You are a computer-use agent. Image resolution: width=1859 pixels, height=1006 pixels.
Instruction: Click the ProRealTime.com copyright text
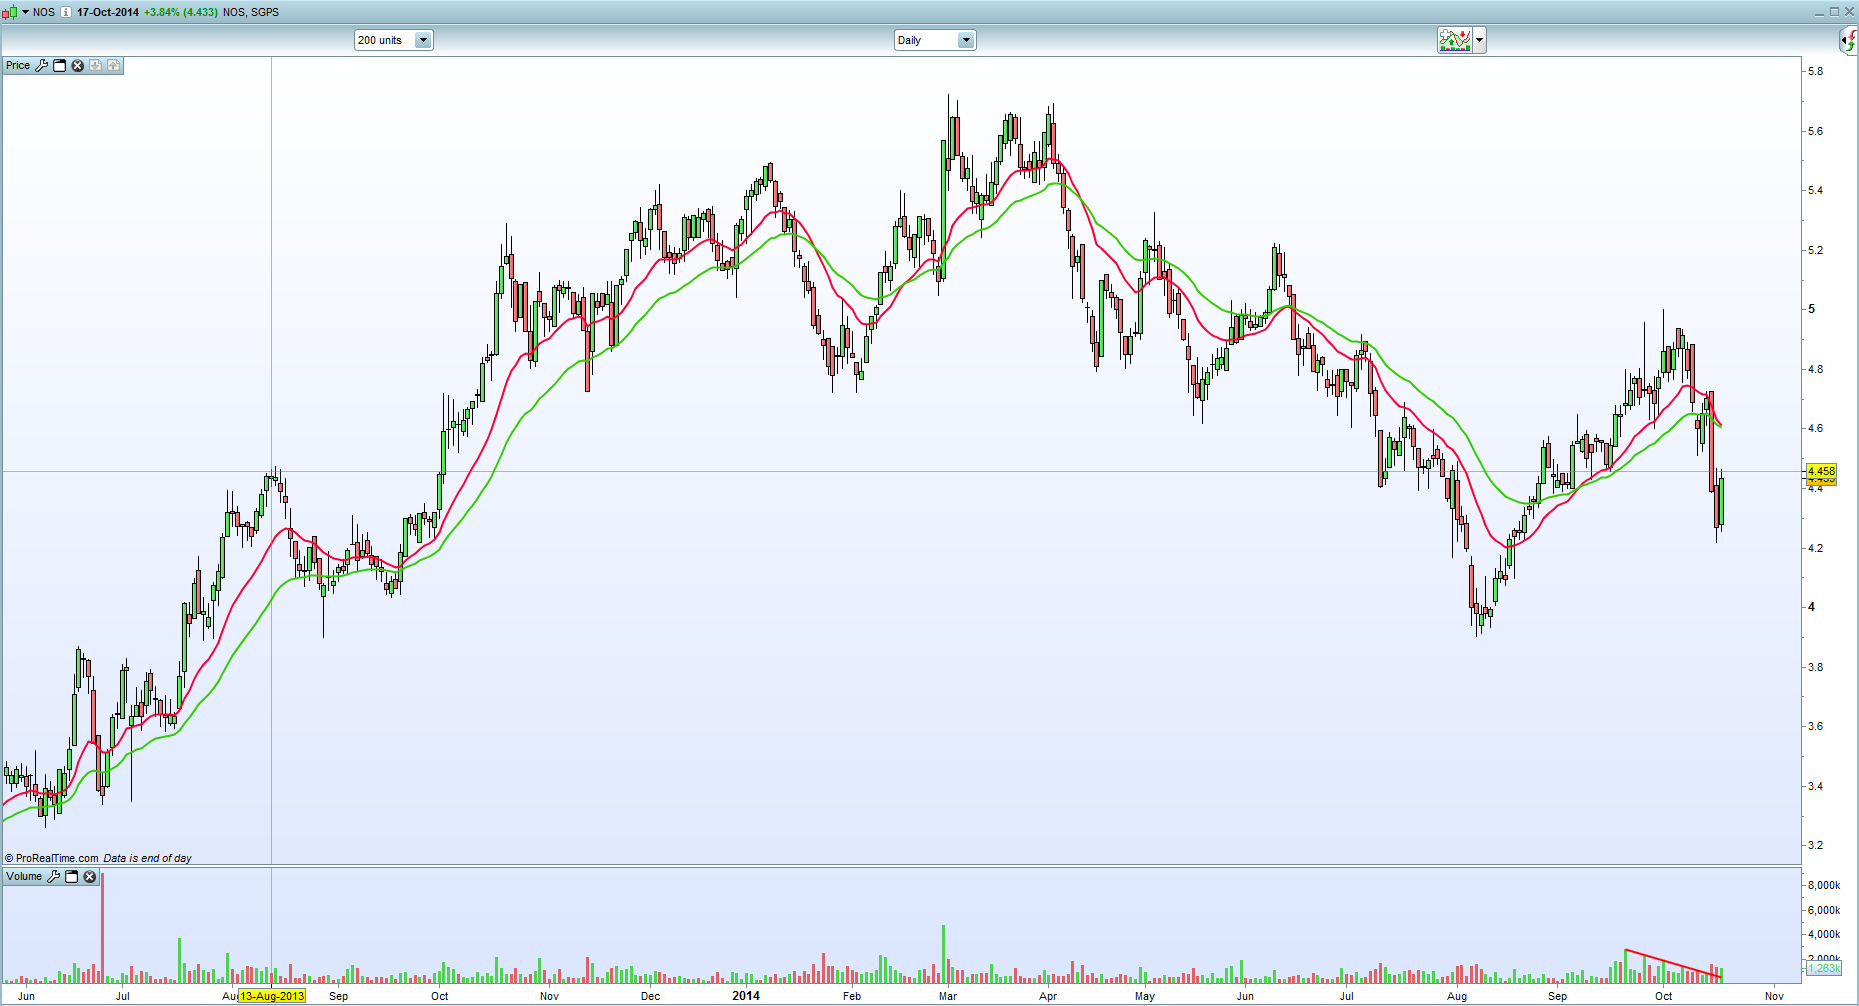(x=52, y=858)
